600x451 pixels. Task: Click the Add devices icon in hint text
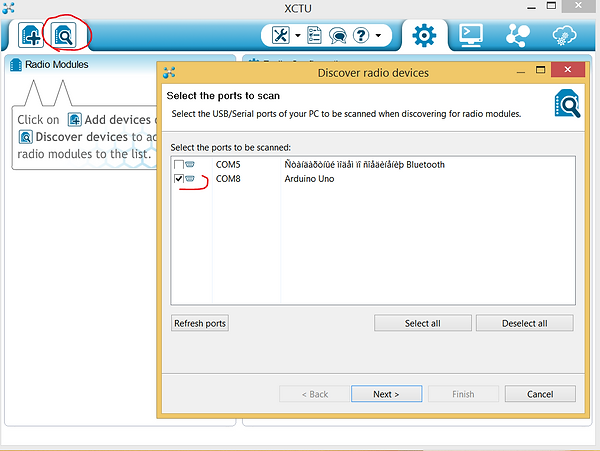coord(75,120)
